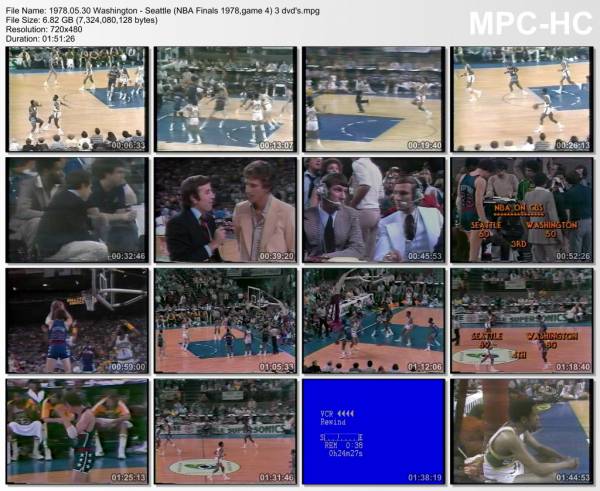Choose the 4th quarter score frame 01:18:40

(522, 321)
